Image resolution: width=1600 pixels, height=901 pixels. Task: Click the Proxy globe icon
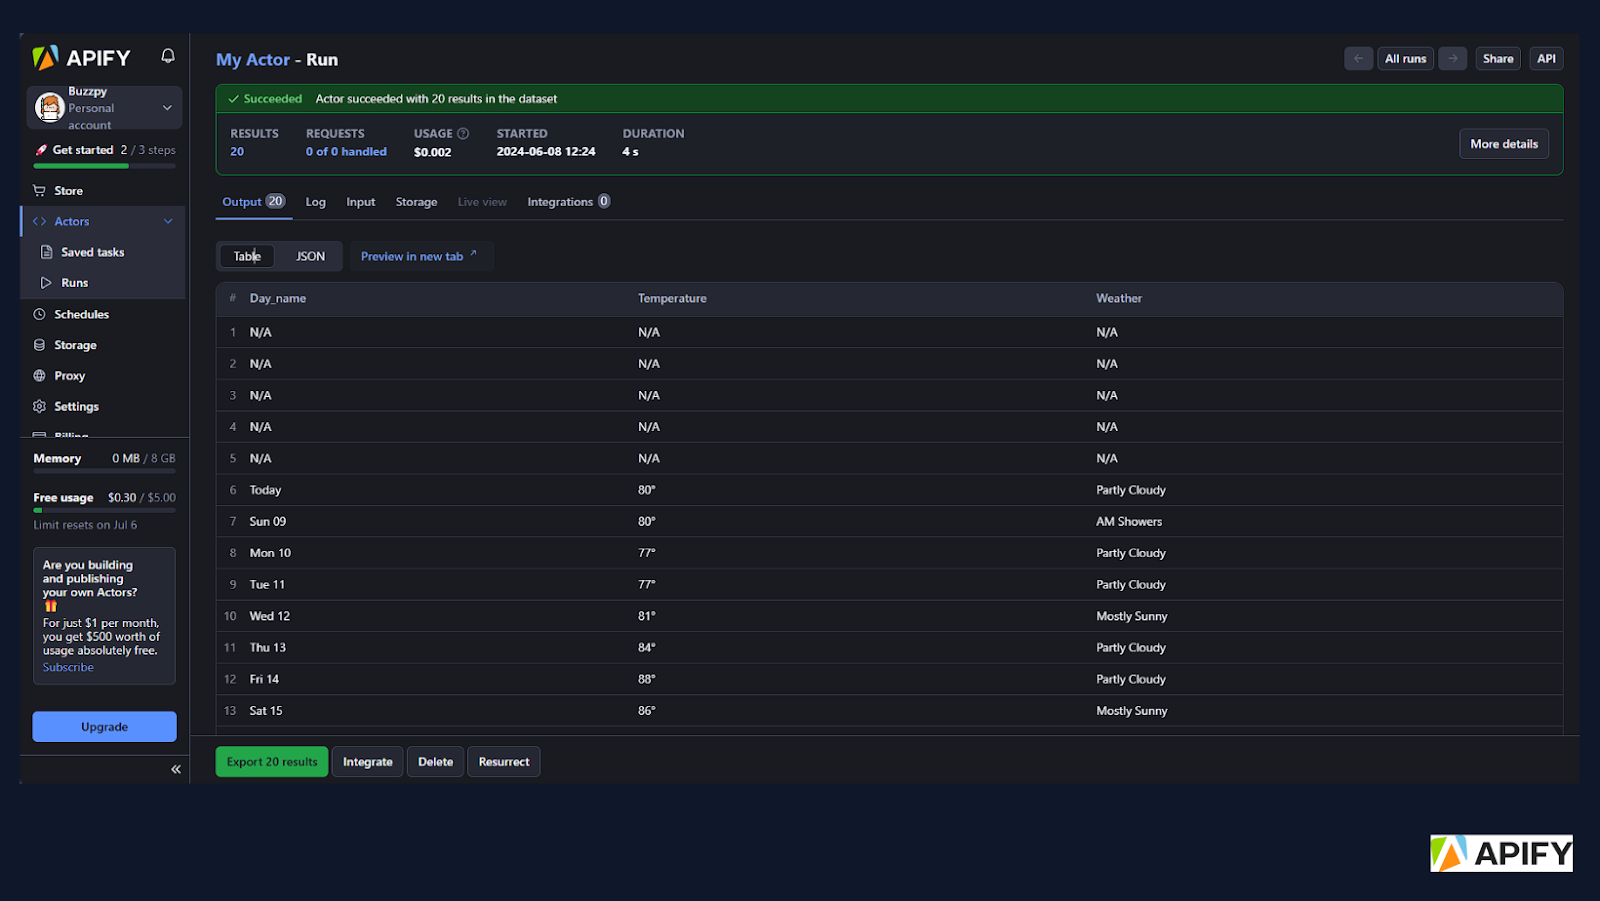39,376
